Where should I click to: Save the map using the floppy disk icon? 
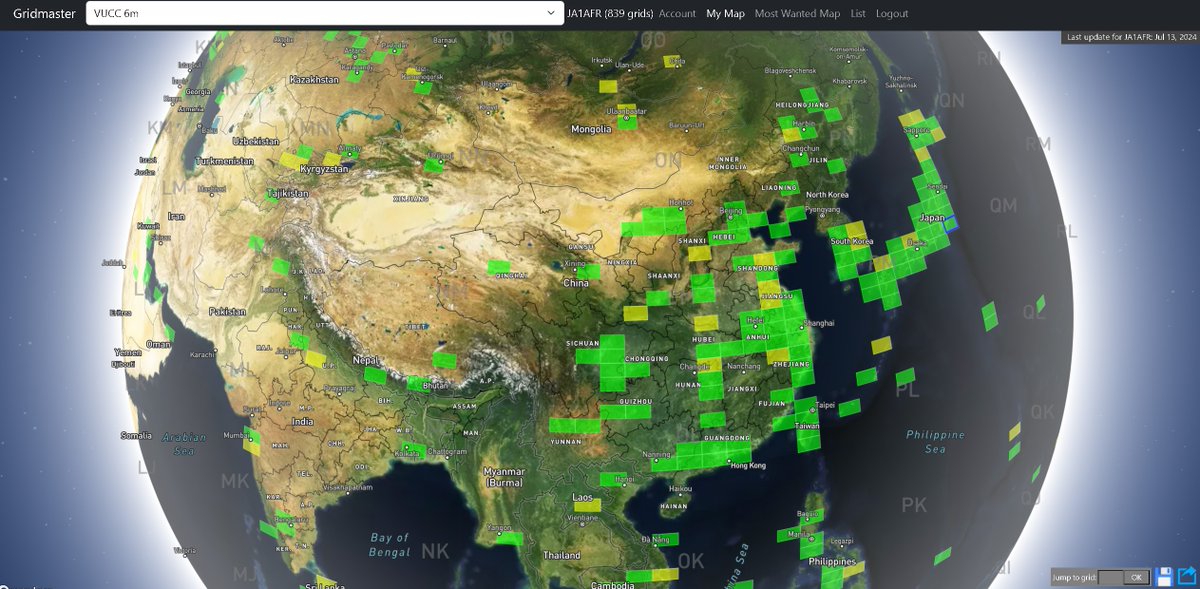[1164, 576]
